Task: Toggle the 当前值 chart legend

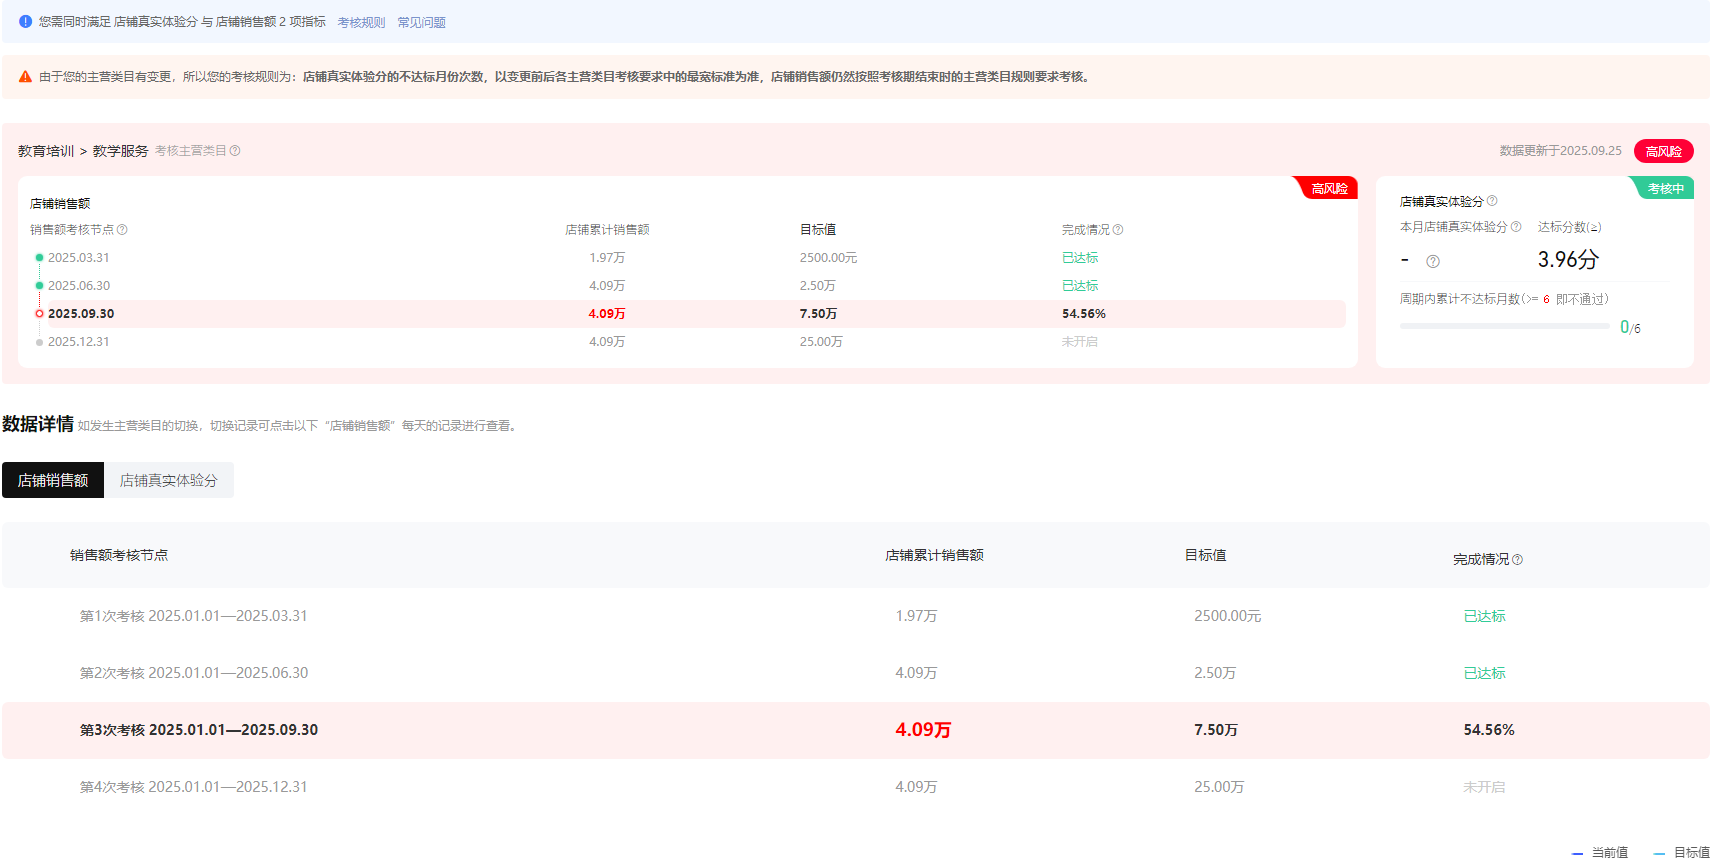Action: click(1600, 853)
